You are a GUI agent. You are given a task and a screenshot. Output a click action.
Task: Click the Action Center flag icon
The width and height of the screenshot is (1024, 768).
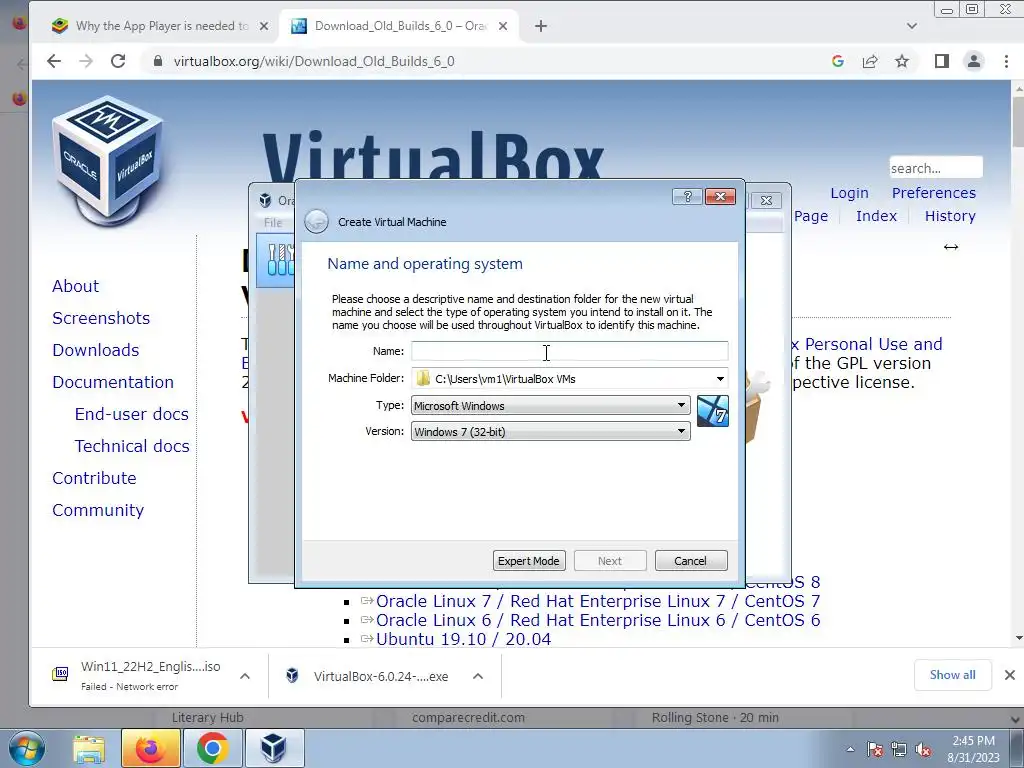pyautogui.click(x=875, y=750)
